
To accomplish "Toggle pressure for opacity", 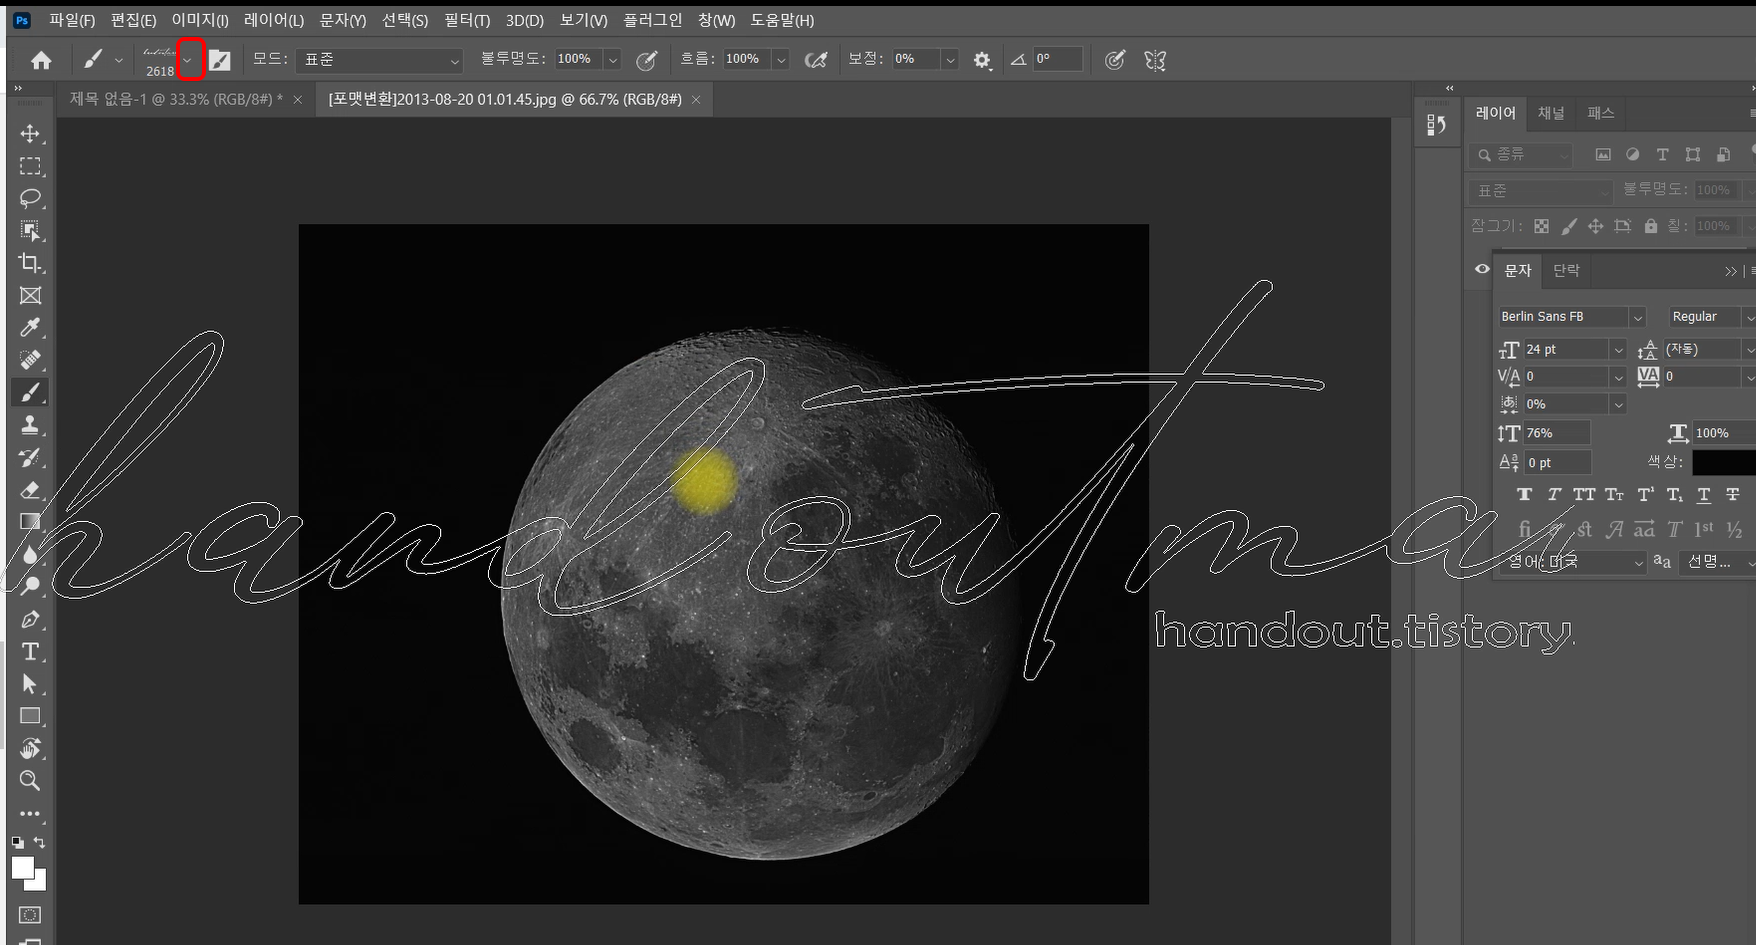I will point(647,60).
